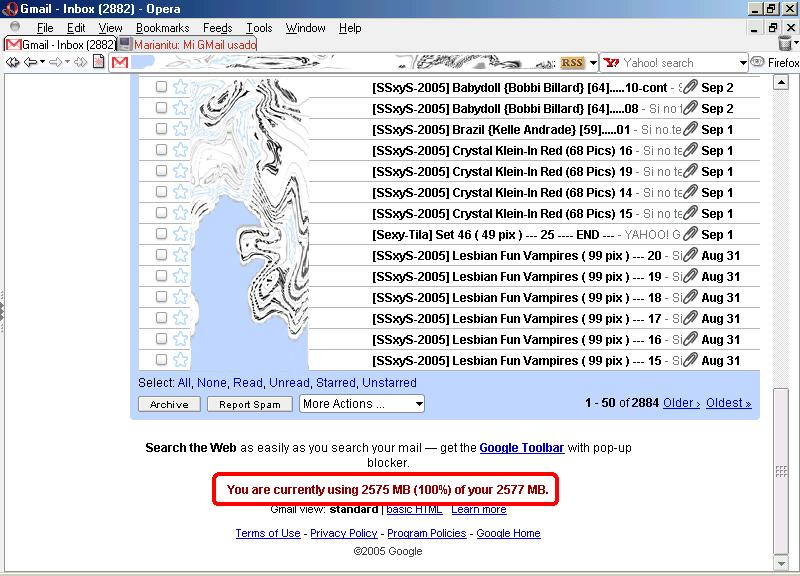Viewport: 800px width, 576px height.
Task: Select the Crystal Klein-In Red 16 checkbox
Action: point(161,149)
